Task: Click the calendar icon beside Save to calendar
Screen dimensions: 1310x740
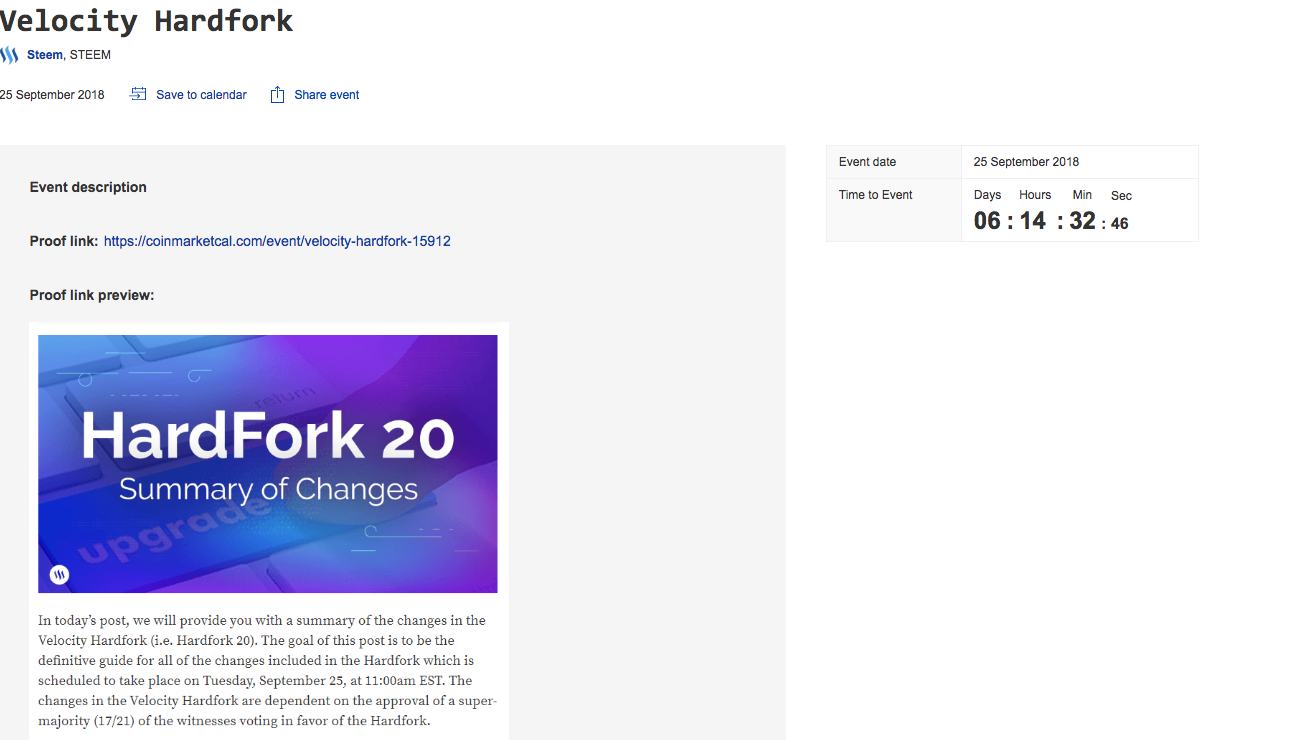Action: (x=139, y=94)
